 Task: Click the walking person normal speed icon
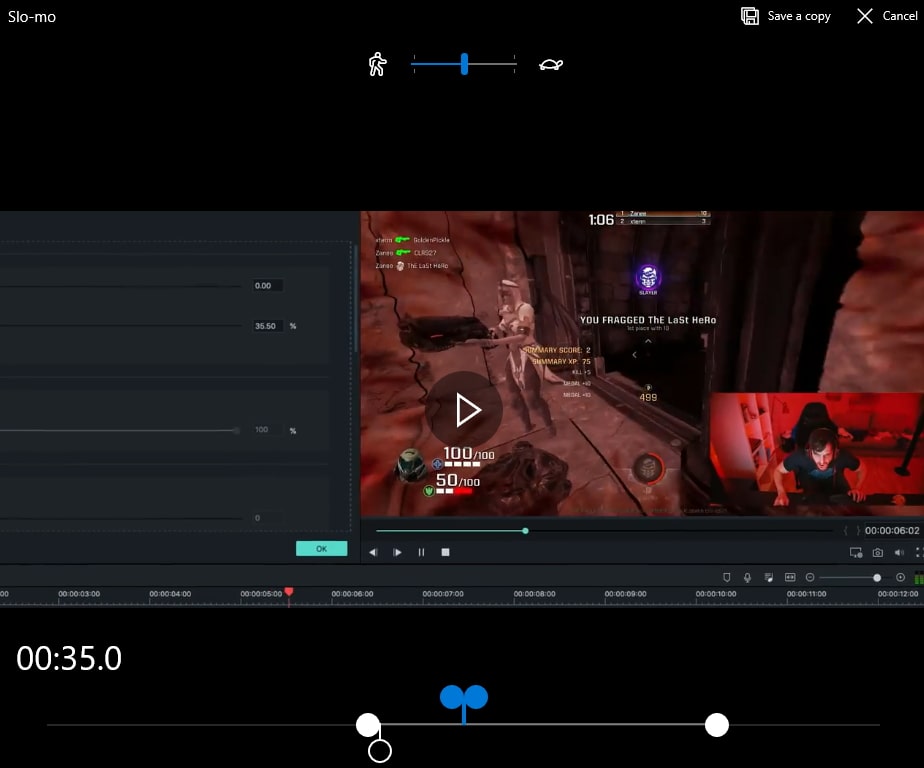(377, 64)
